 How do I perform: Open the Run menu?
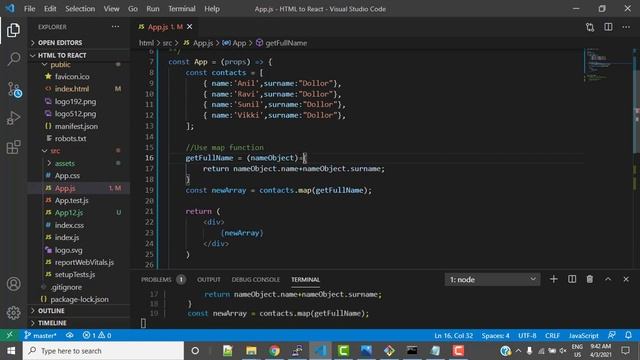(153, 9)
